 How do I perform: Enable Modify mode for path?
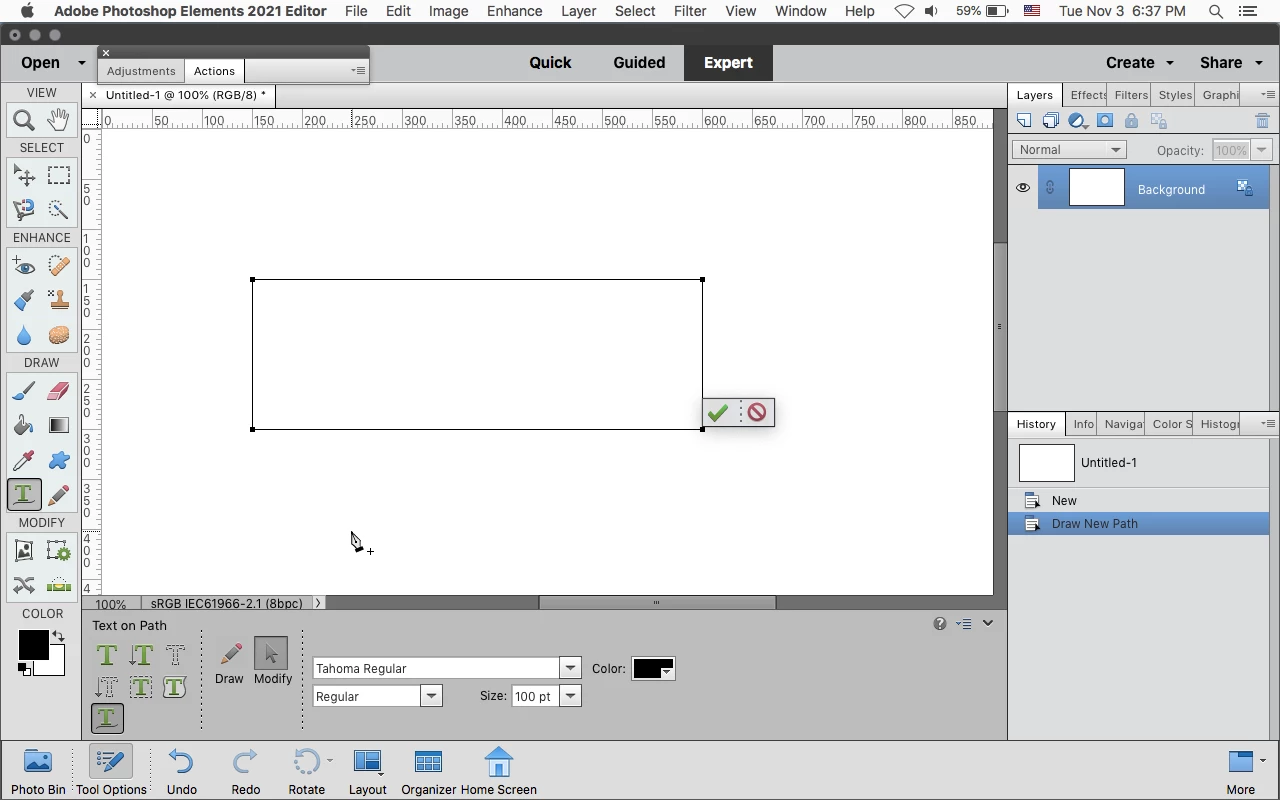click(x=272, y=662)
